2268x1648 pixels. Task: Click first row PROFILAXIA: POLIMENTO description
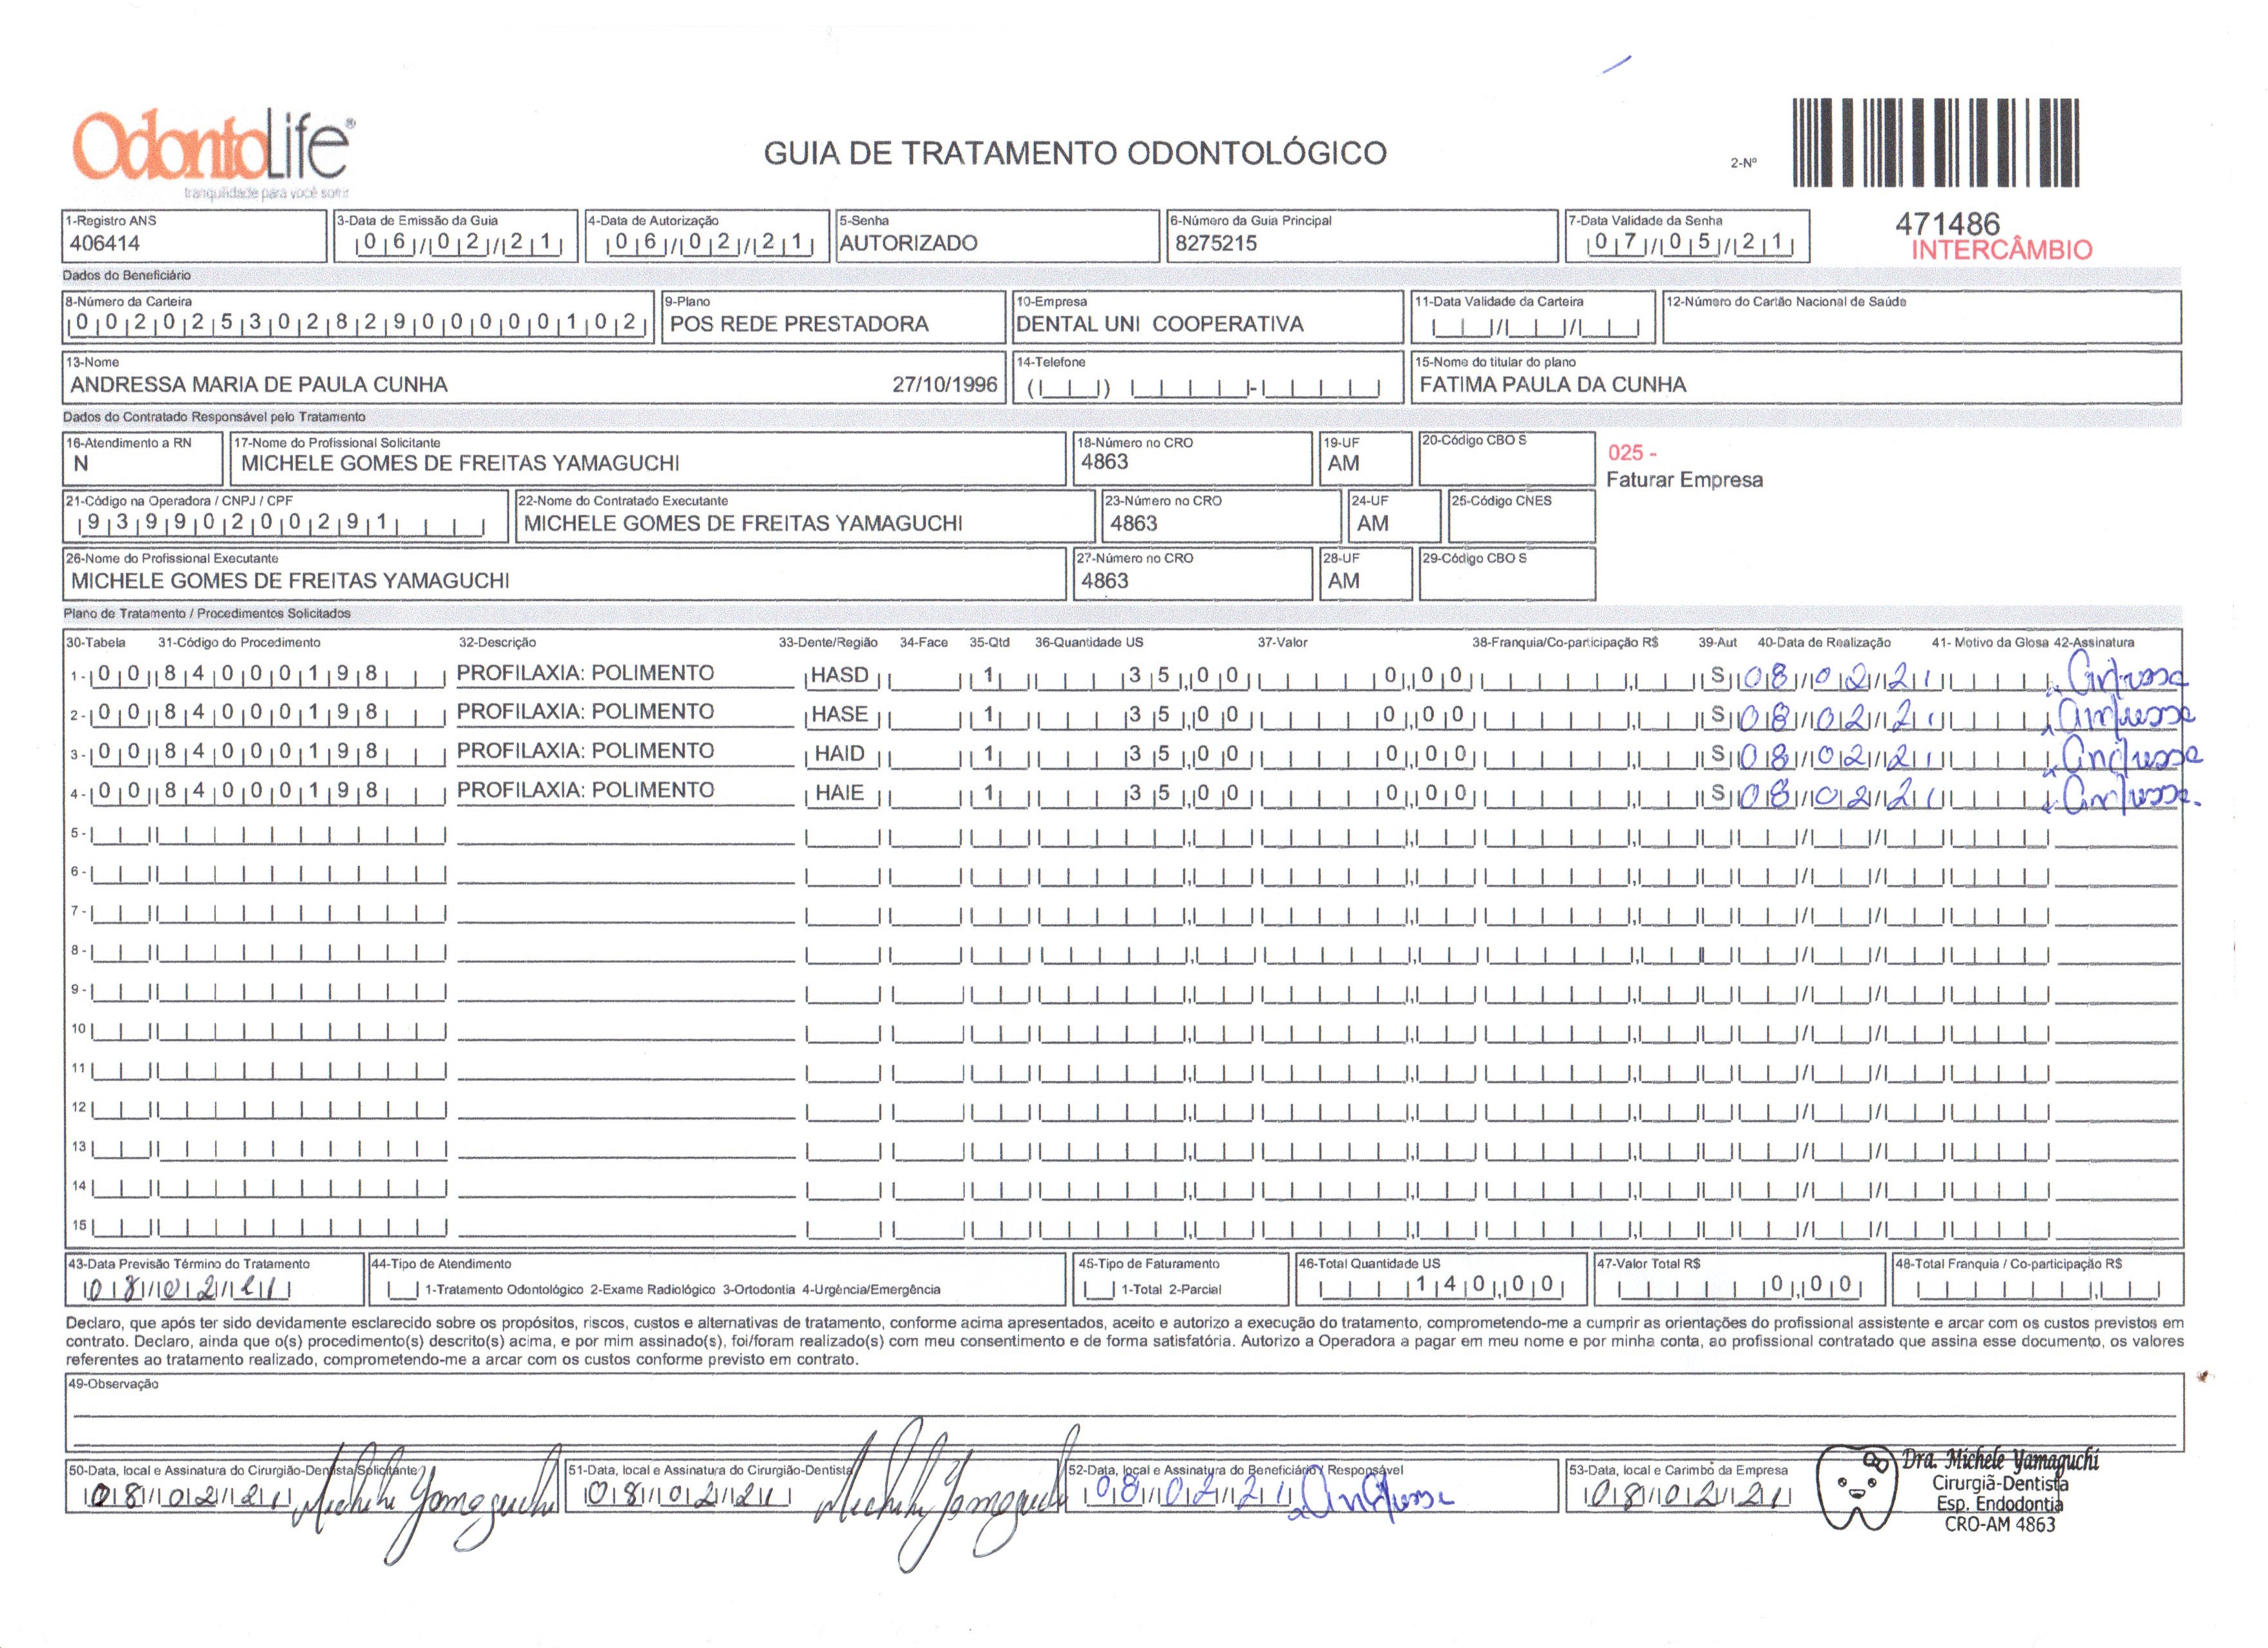pos(585,673)
